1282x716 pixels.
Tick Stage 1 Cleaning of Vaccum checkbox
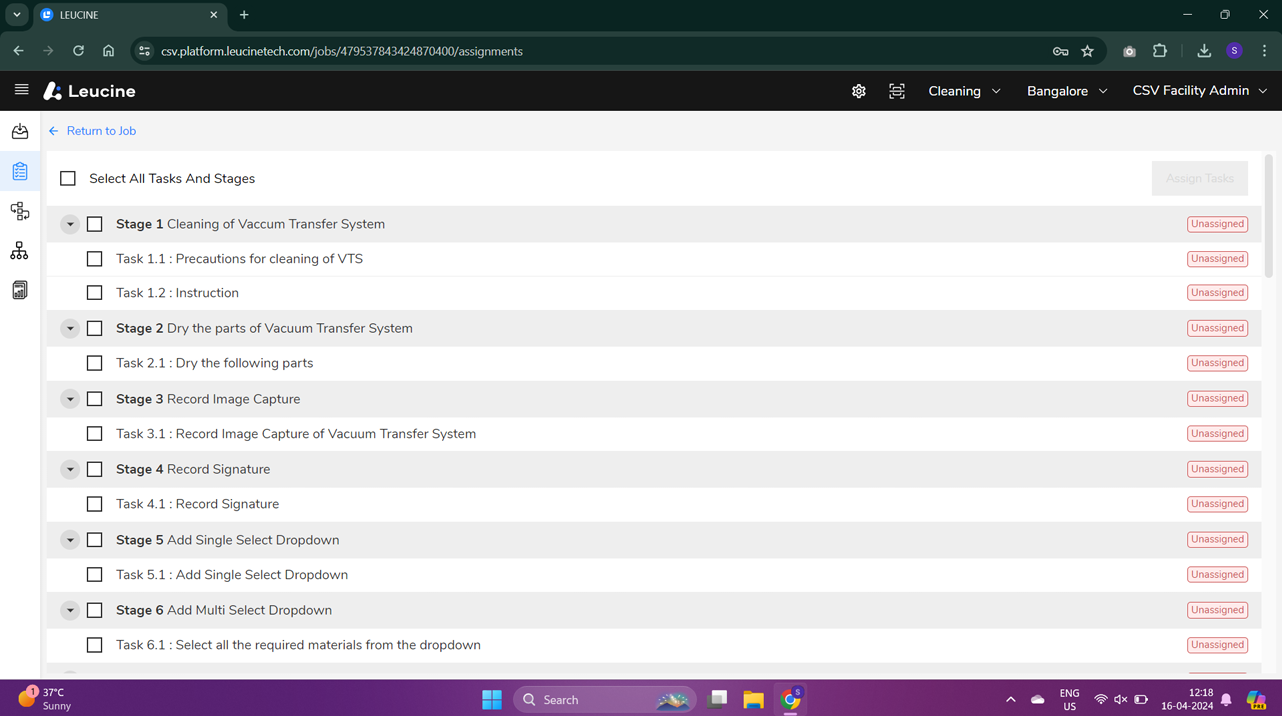coord(95,224)
